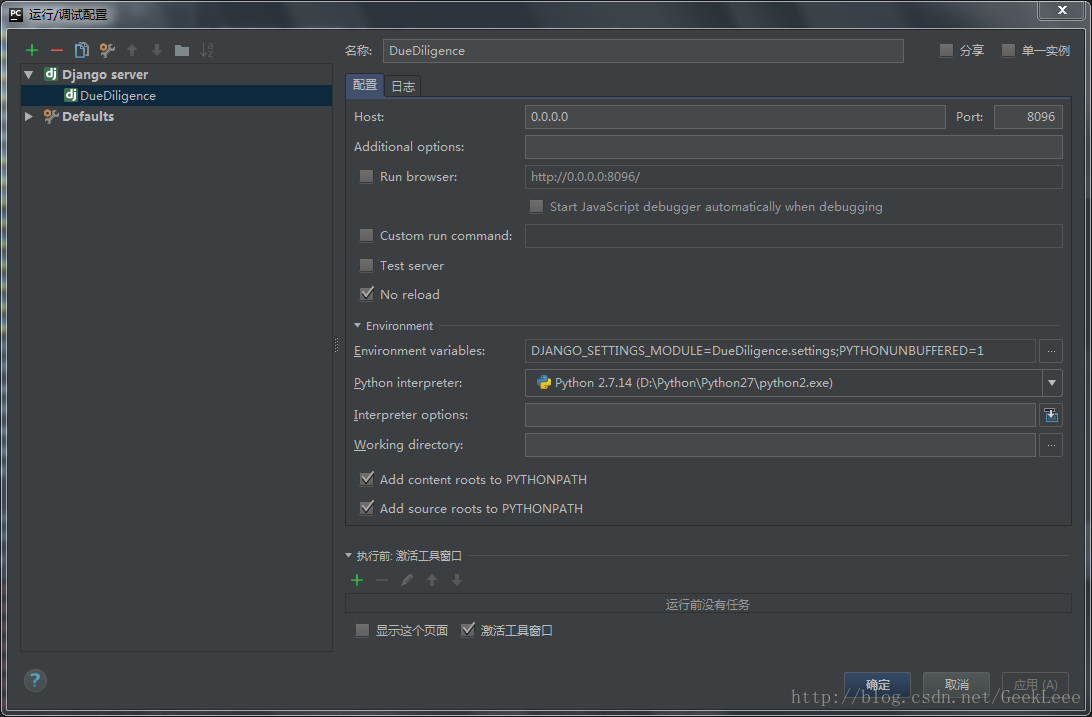Viewport: 1092px width, 717px height.
Task: Toggle Add content roots to PYTHONPATH
Action: click(366, 479)
